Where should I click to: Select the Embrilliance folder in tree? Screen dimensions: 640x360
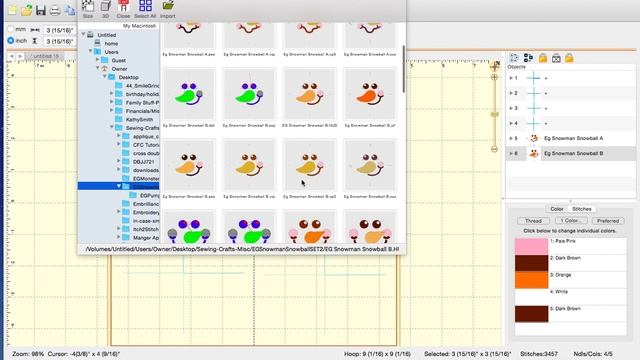(x=146, y=204)
